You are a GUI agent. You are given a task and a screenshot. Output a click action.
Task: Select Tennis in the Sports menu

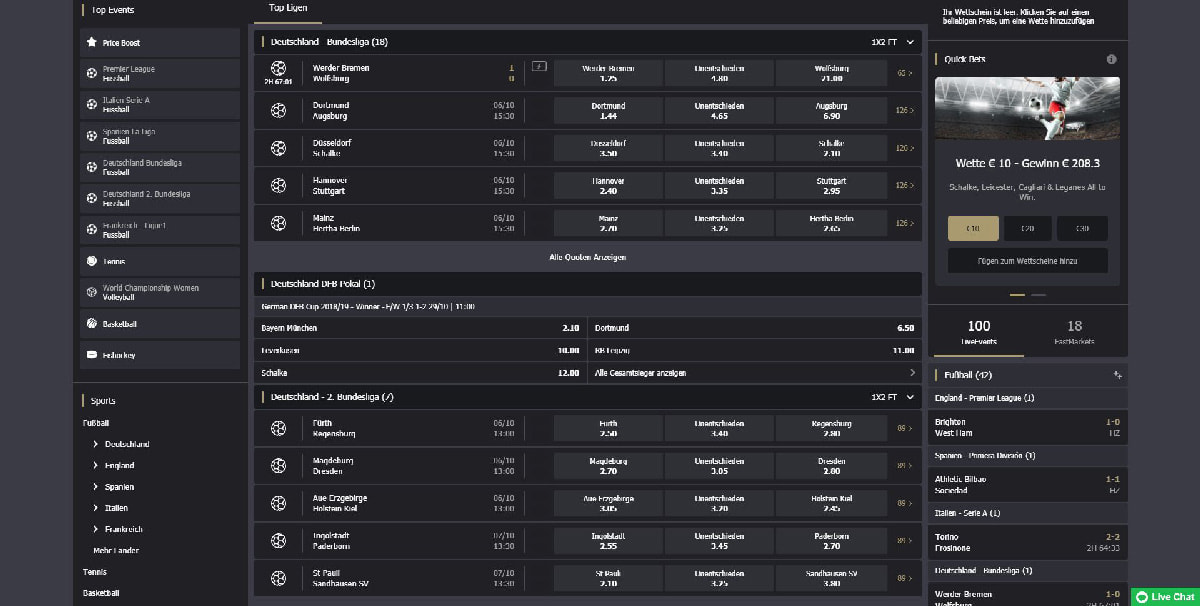click(x=95, y=572)
